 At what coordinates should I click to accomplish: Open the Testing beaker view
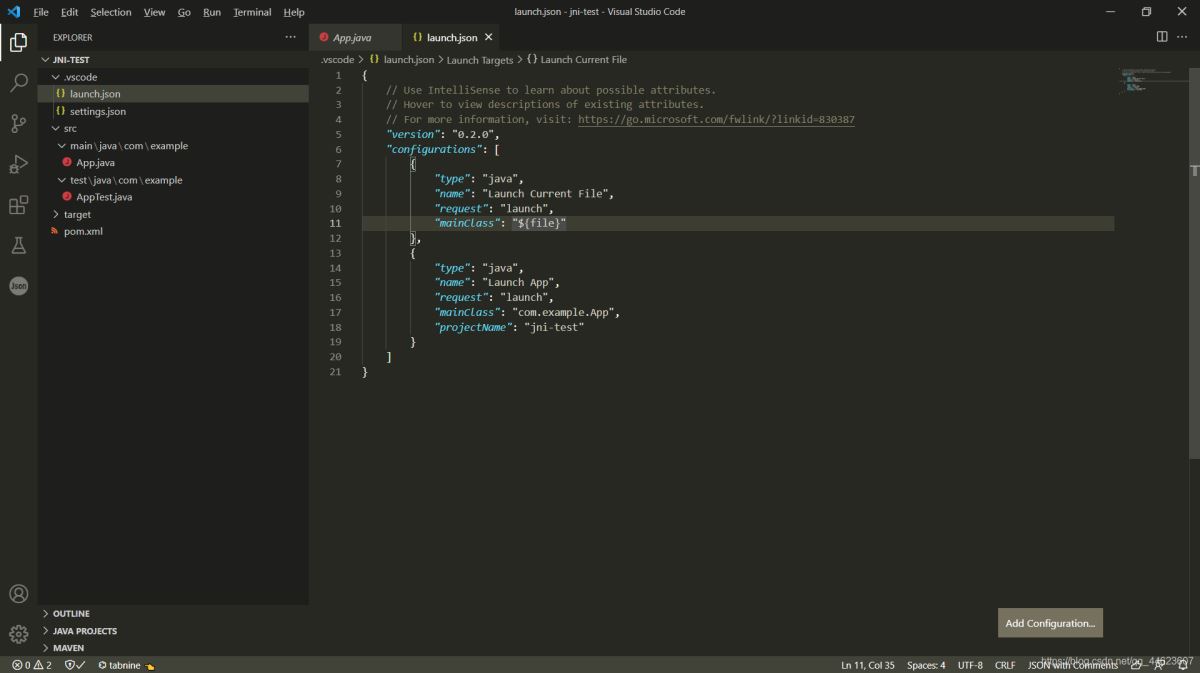18,245
